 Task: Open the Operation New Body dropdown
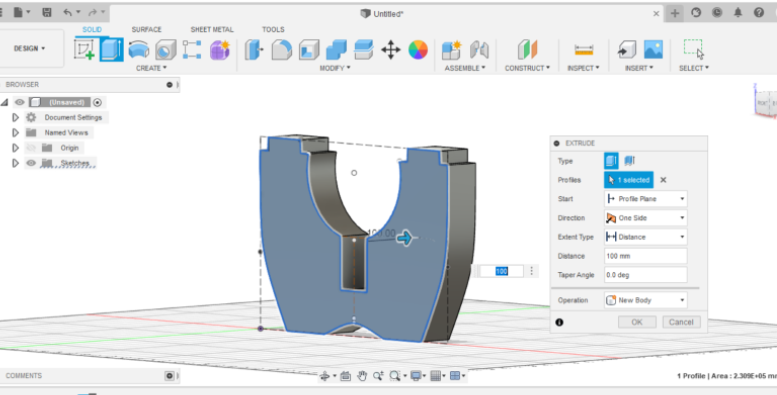click(645, 300)
